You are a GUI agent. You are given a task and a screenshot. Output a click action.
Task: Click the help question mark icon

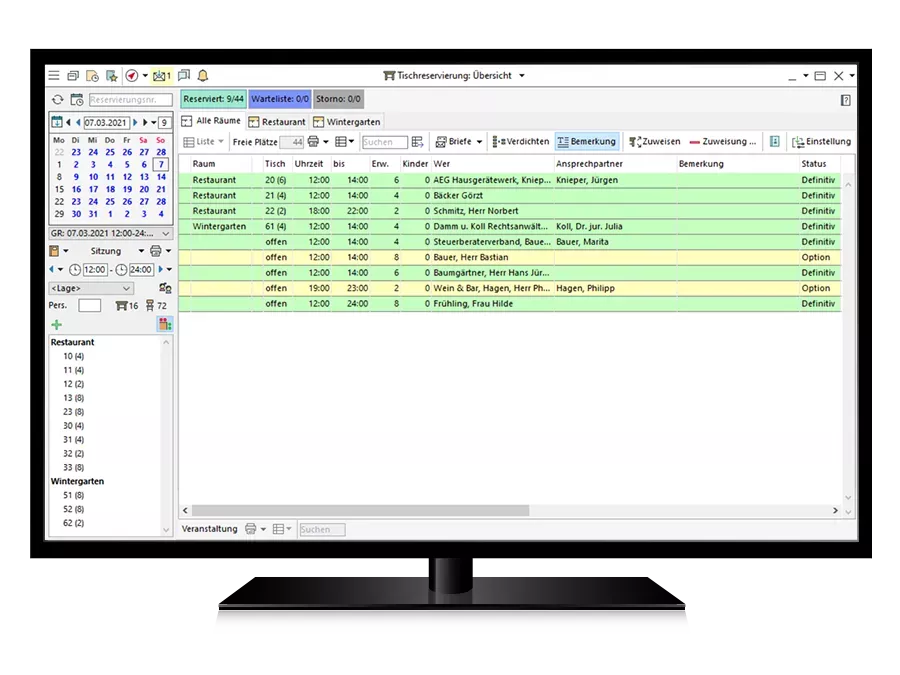click(x=846, y=100)
